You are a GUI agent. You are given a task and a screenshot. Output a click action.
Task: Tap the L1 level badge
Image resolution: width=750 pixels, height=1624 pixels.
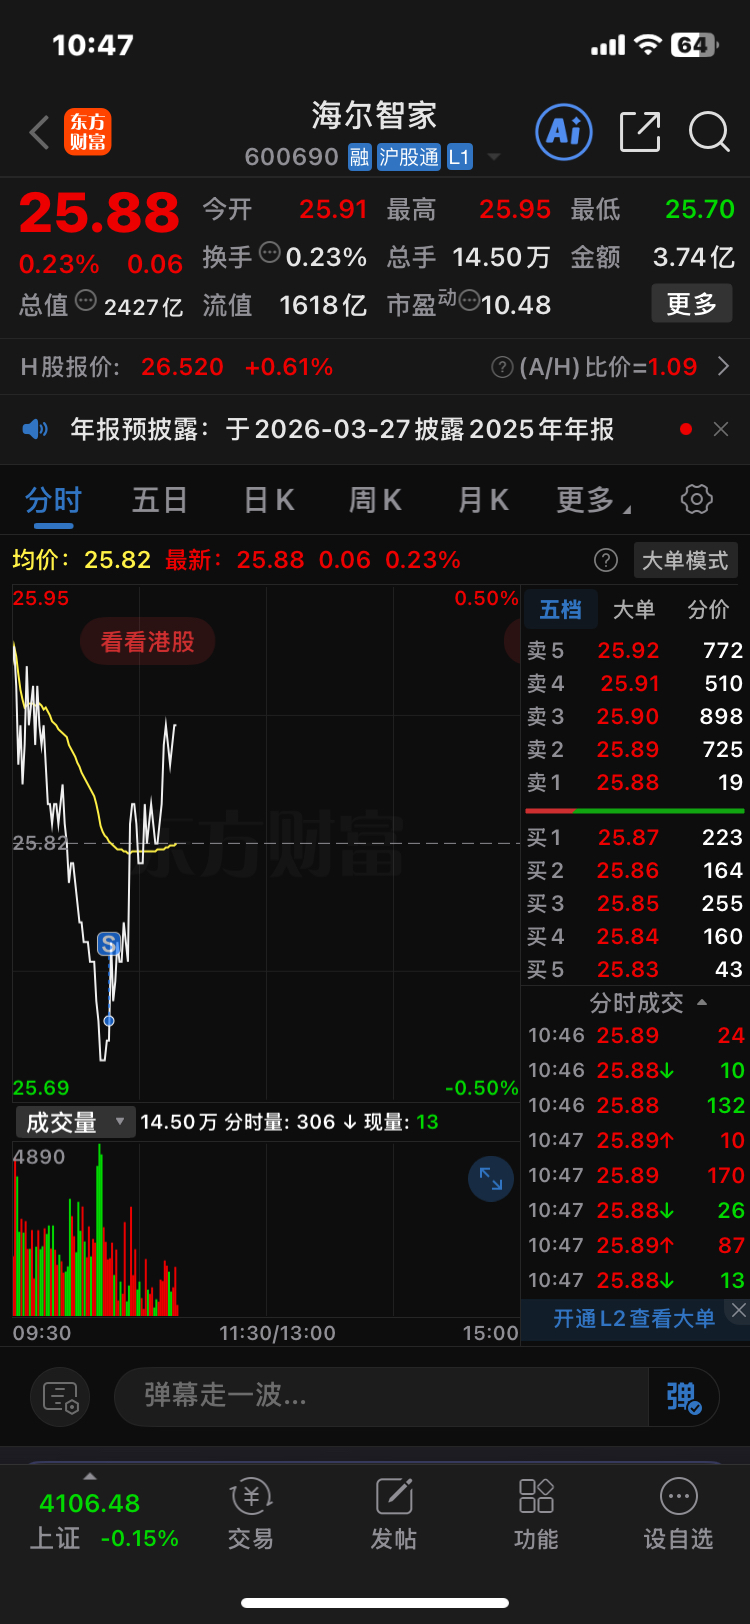(459, 157)
